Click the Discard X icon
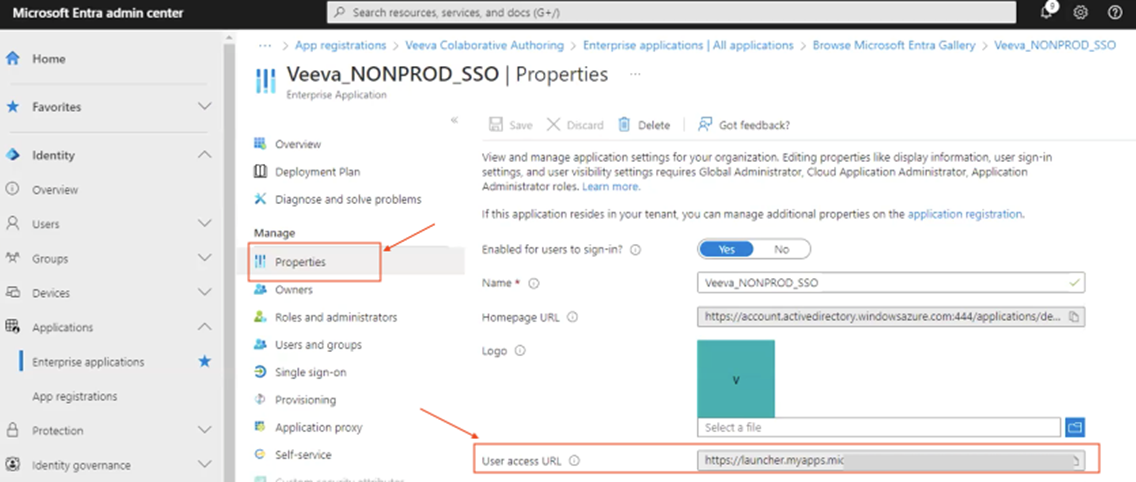The image size is (1136, 482). 554,125
